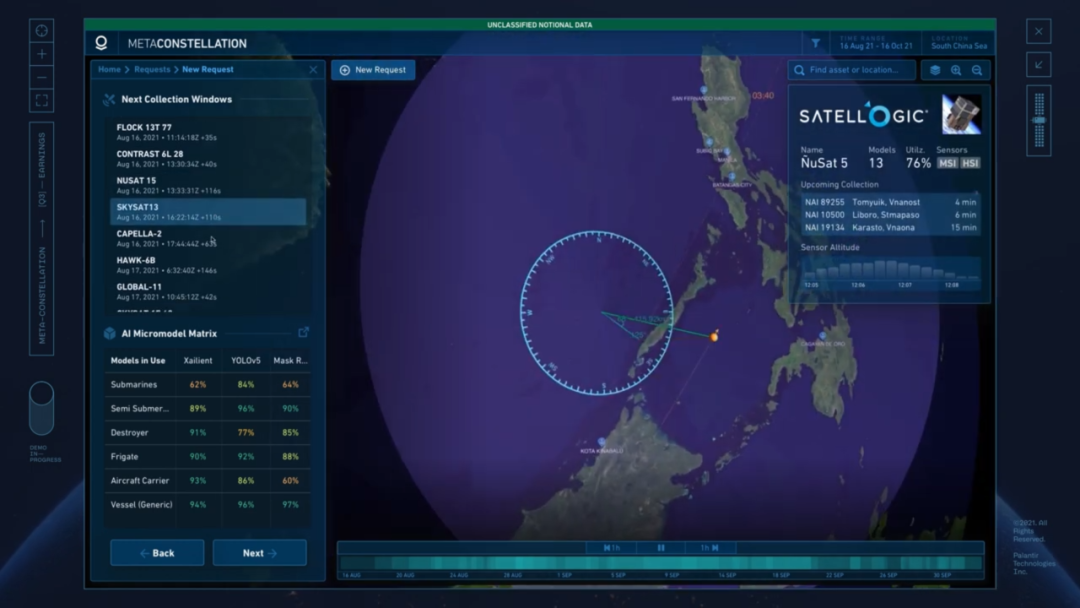Click the Xailient column header
The height and width of the screenshot is (608, 1080).
(198, 361)
